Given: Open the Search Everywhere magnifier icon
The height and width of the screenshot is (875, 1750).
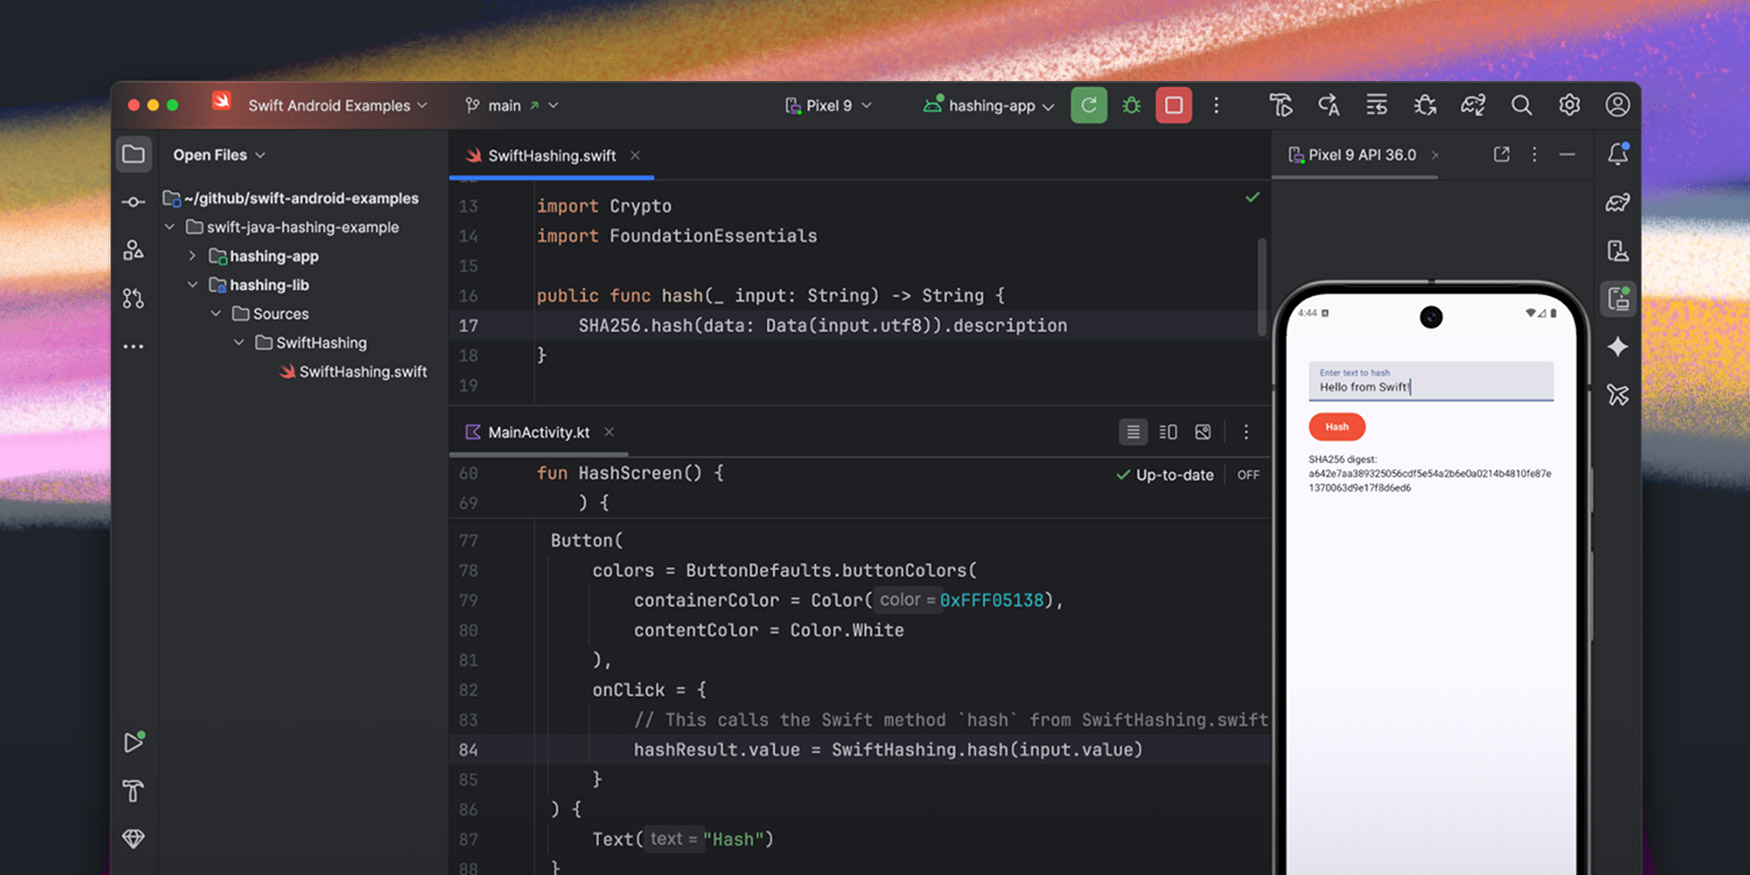Looking at the screenshot, I should point(1521,105).
